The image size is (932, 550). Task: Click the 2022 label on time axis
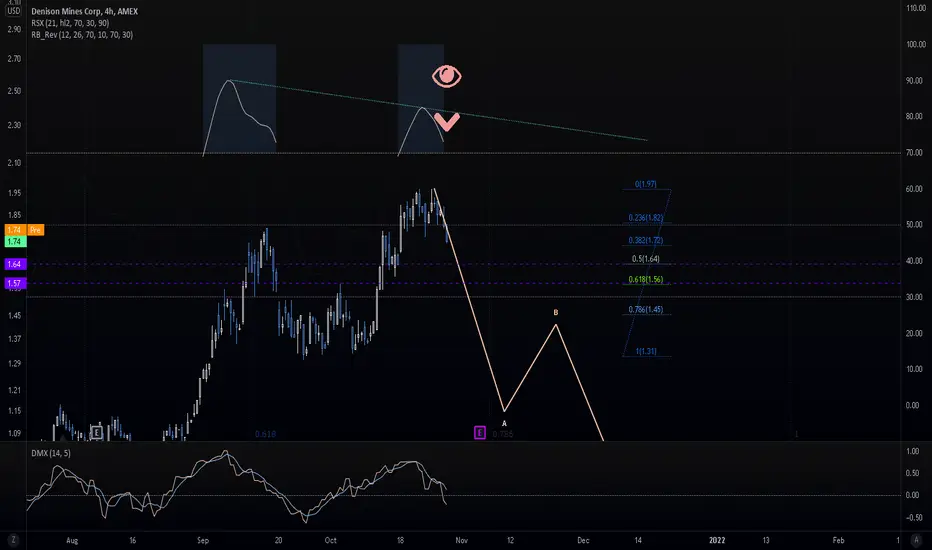[717, 540]
